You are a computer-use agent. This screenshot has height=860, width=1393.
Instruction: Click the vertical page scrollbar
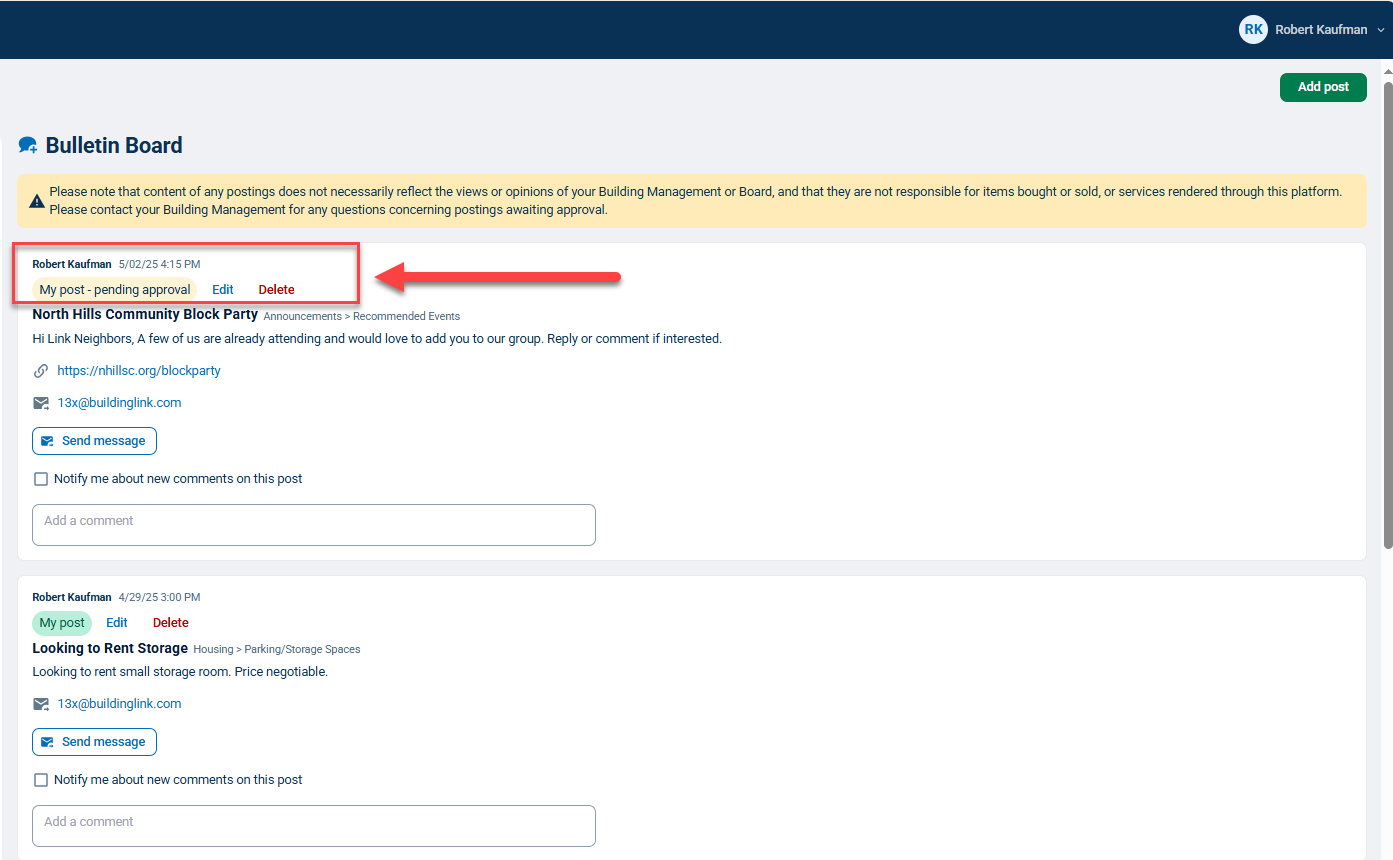(1387, 315)
